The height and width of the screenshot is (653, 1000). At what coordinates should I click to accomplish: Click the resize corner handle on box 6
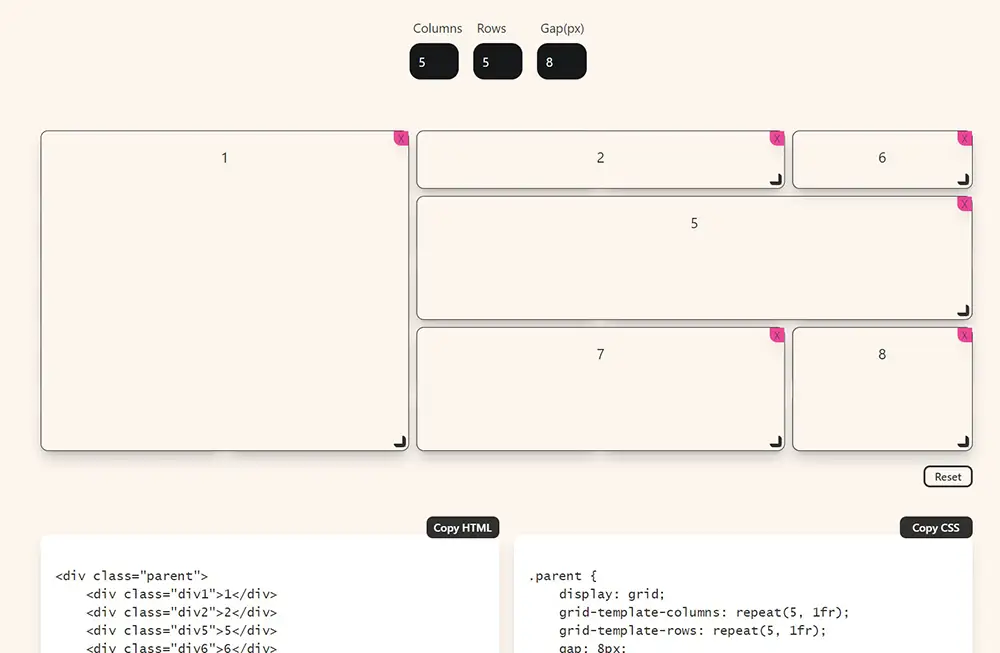tap(964, 179)
